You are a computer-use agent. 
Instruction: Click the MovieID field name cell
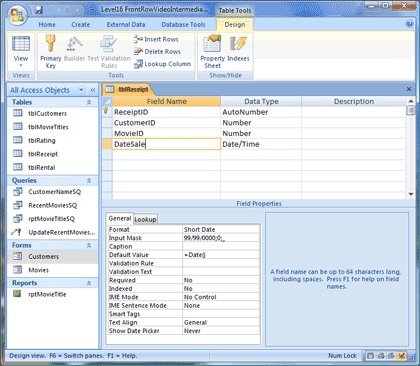166,133
